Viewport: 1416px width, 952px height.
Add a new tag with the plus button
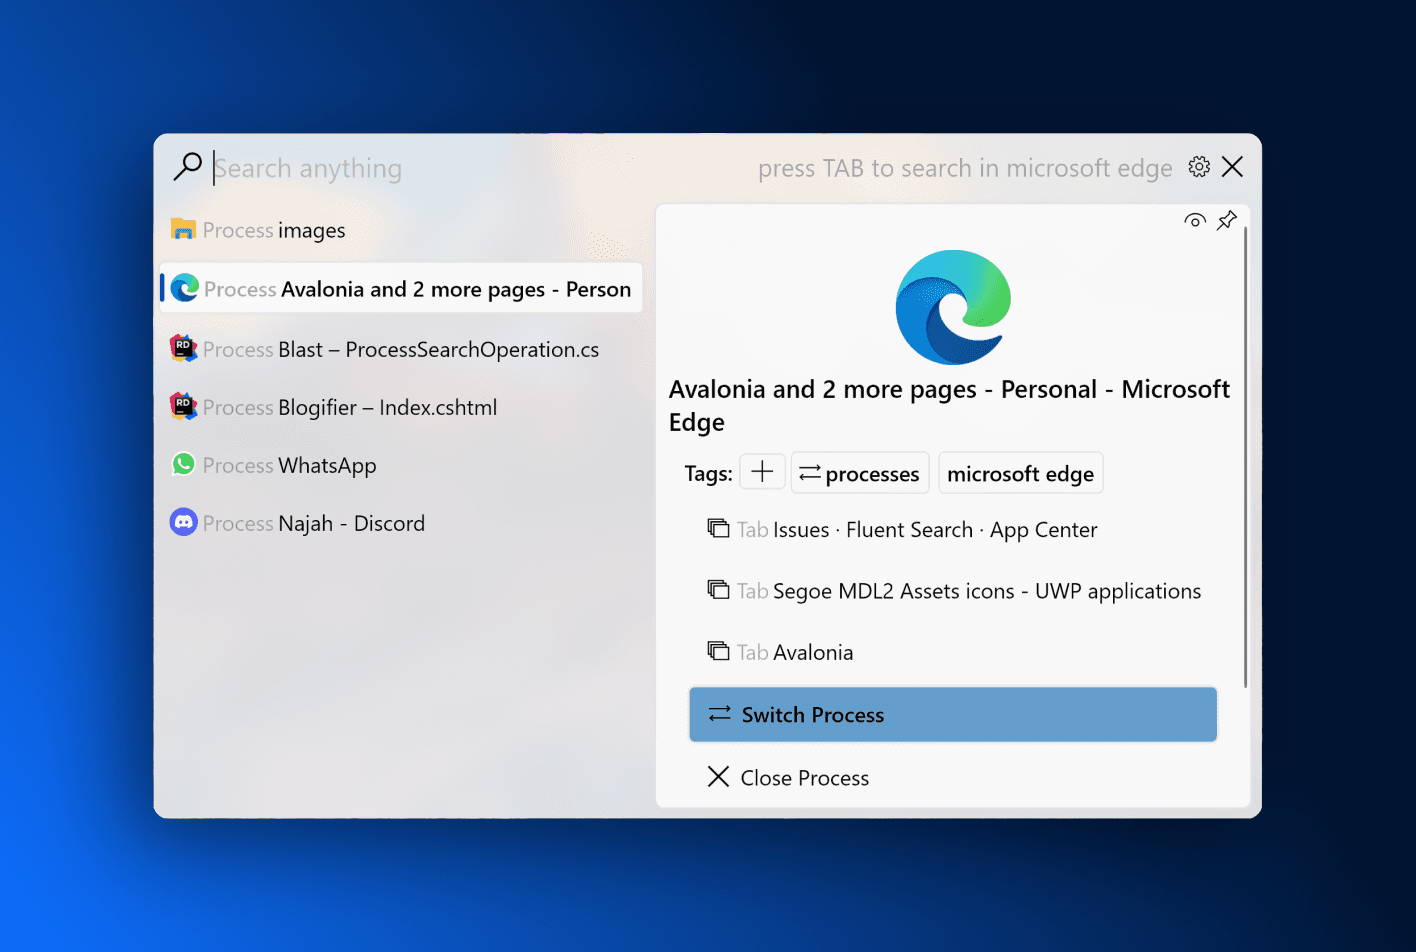pos(762,471)
